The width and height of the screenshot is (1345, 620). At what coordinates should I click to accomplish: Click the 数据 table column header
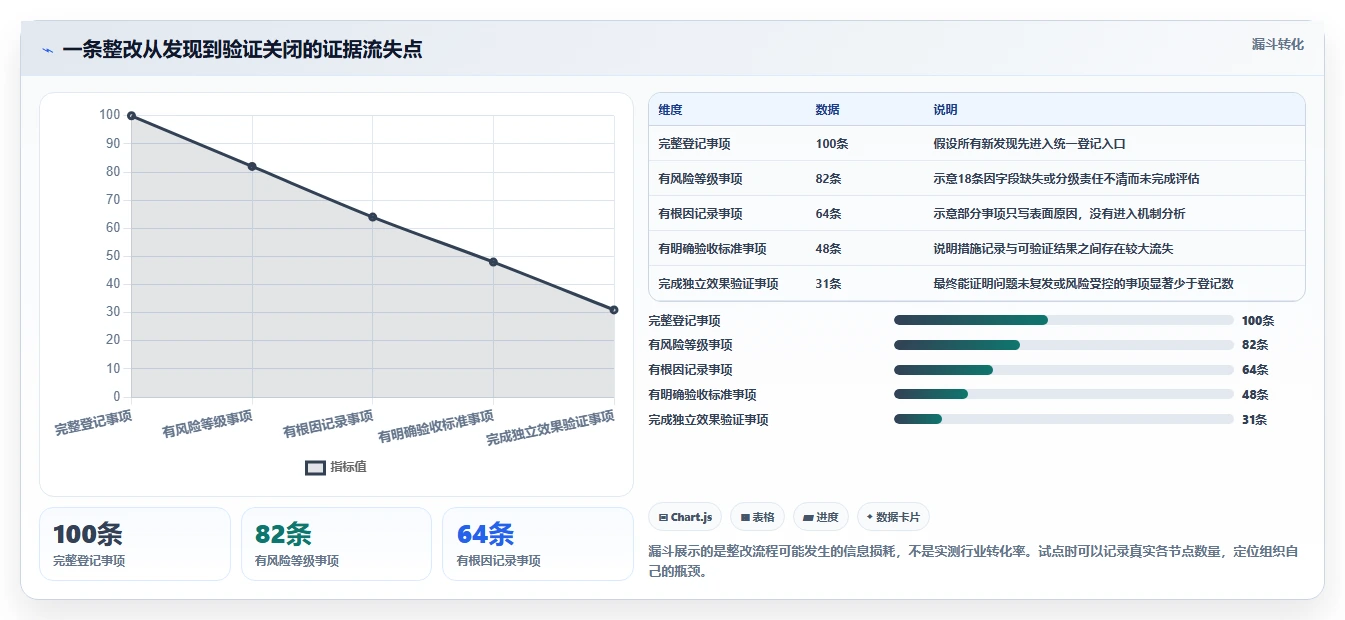(x=827, y=110)
